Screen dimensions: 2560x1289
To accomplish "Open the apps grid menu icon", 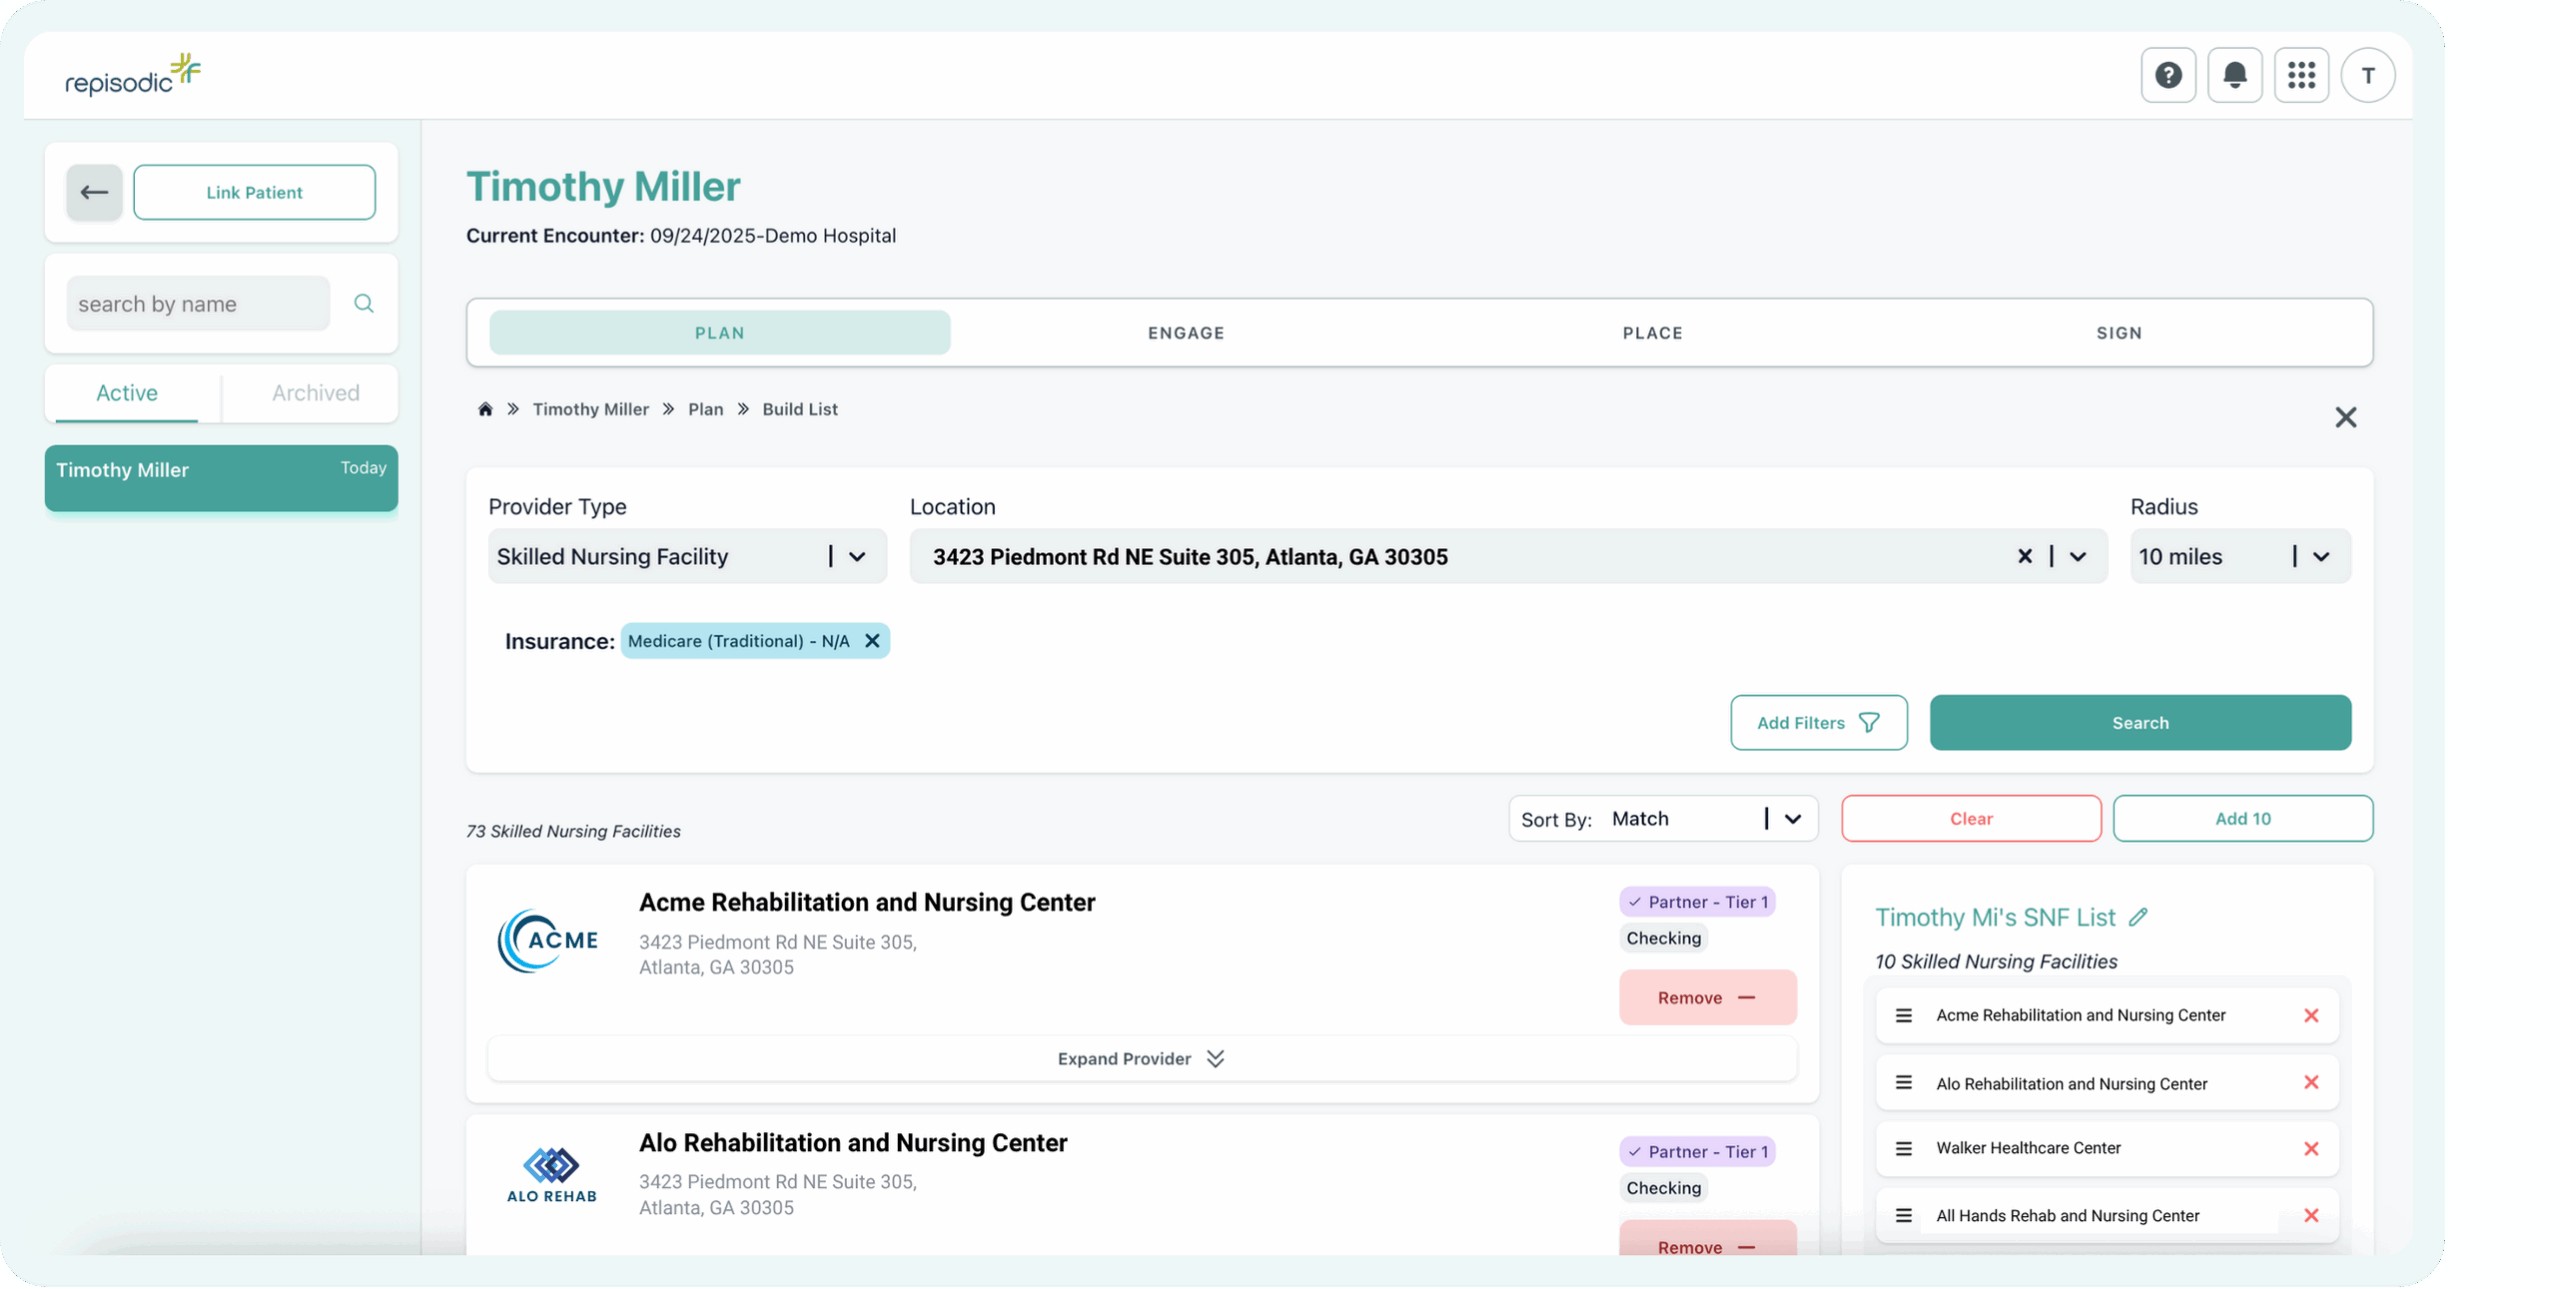I will [x=2301, y=75].
